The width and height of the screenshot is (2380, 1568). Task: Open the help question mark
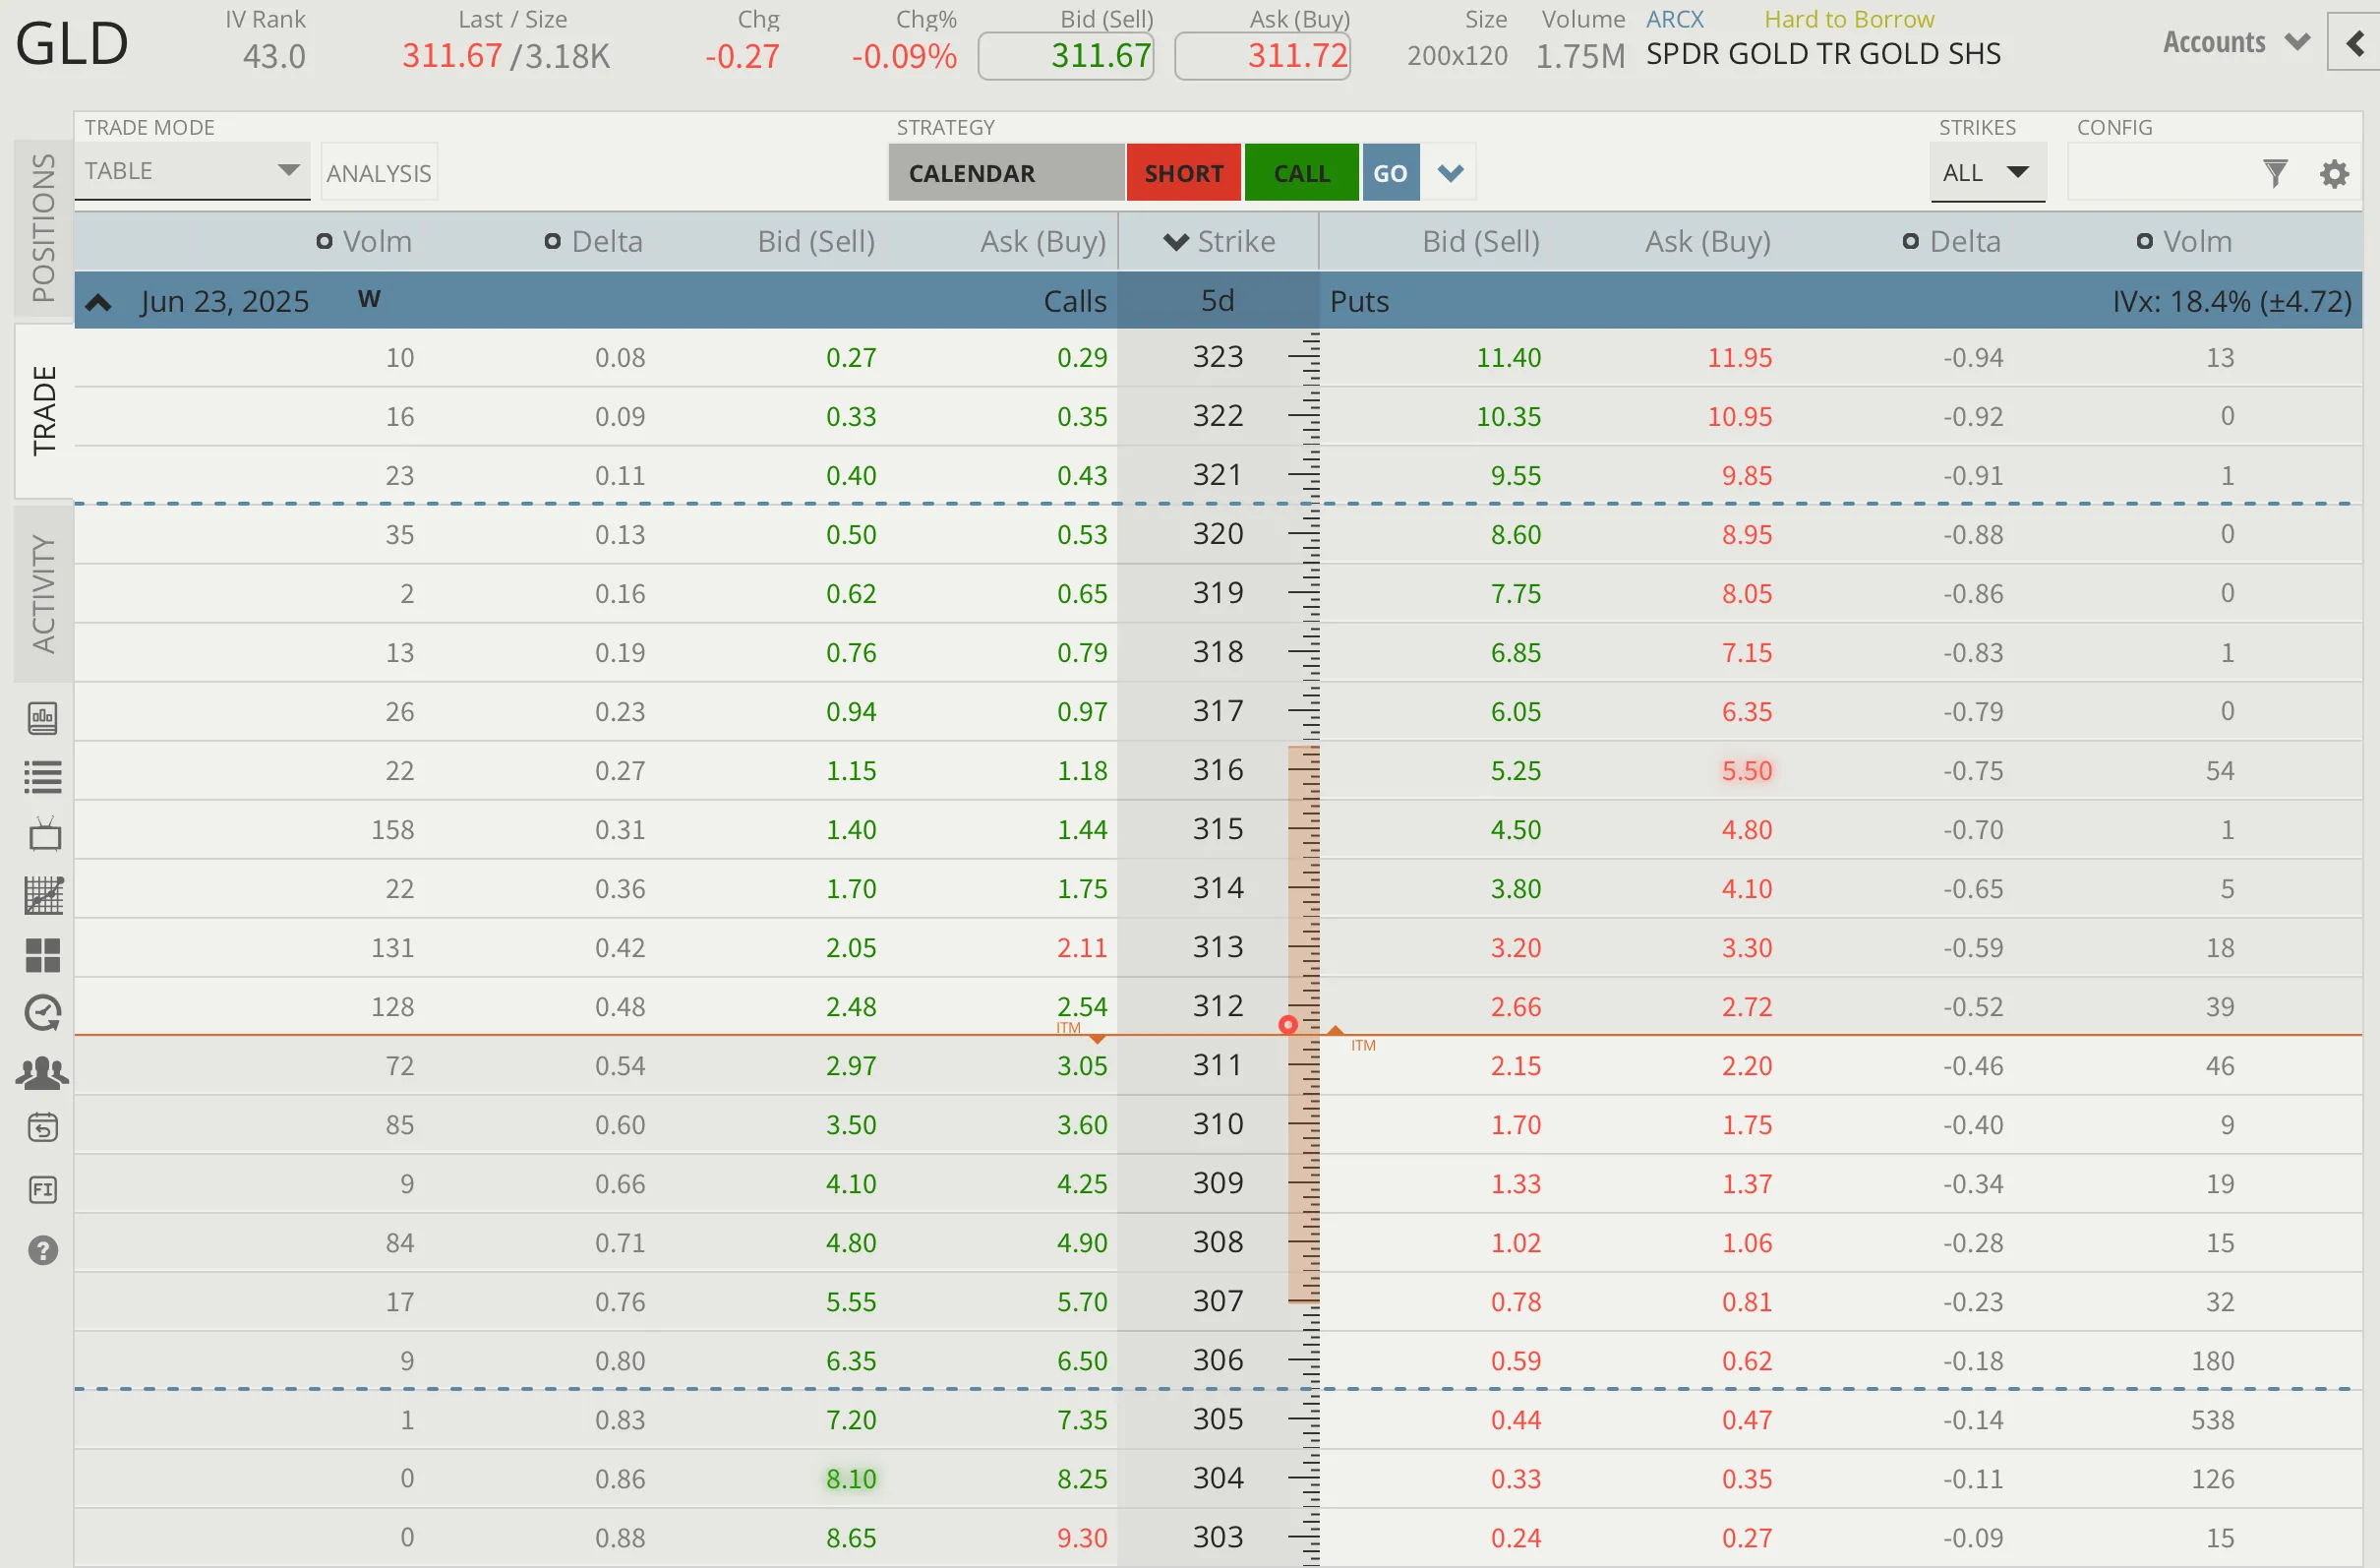pos(43,1250)
